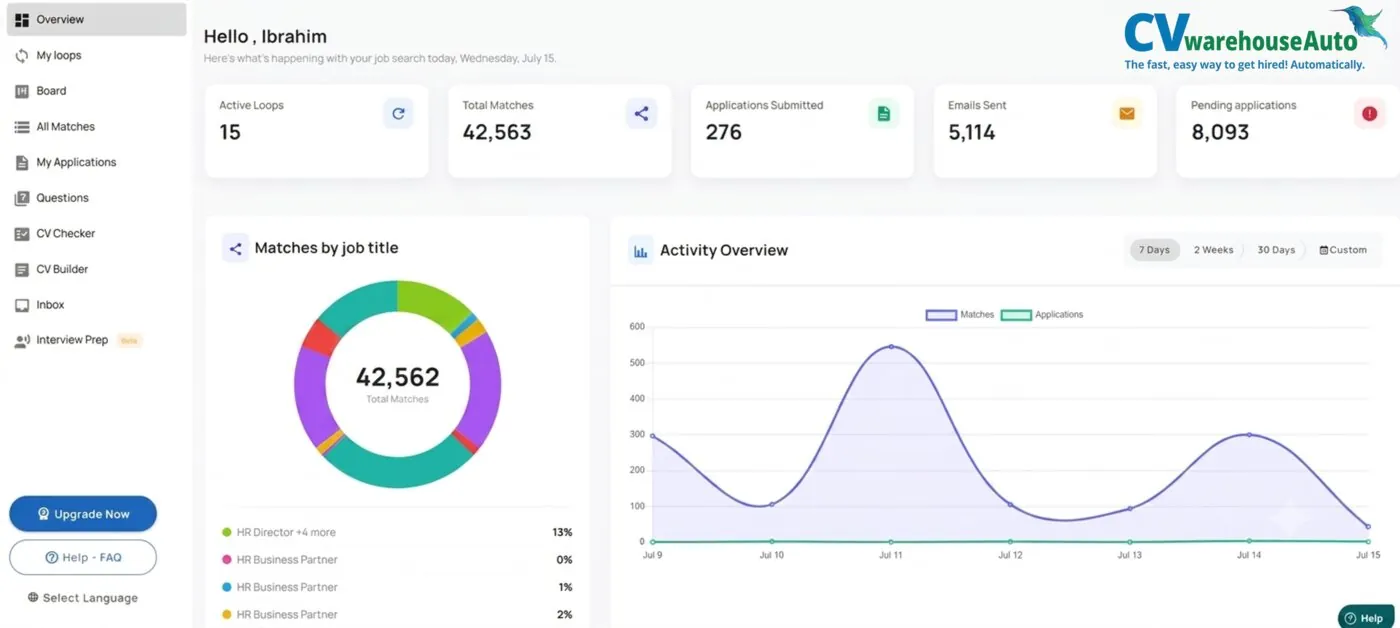Toggle the Matches legend in chart
The width and height of the screenshot is (1400, 628).
pos(960,314)
